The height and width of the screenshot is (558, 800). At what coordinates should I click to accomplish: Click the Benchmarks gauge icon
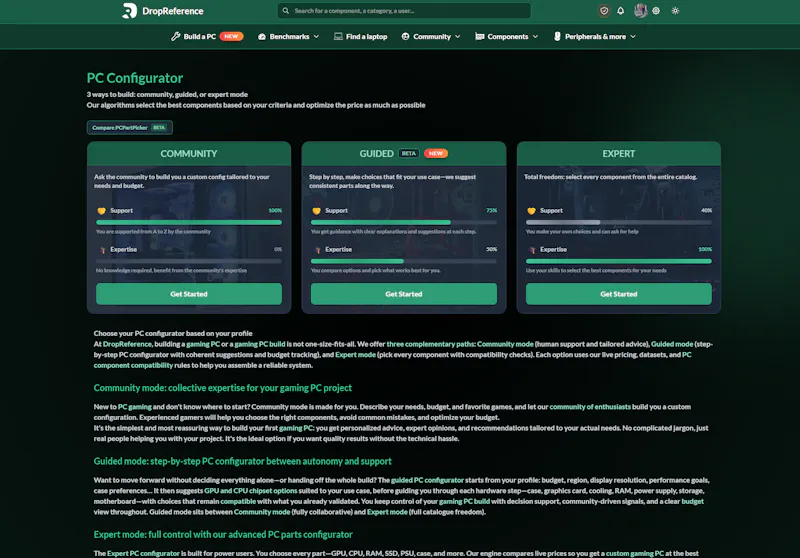(x=262, y=37)
